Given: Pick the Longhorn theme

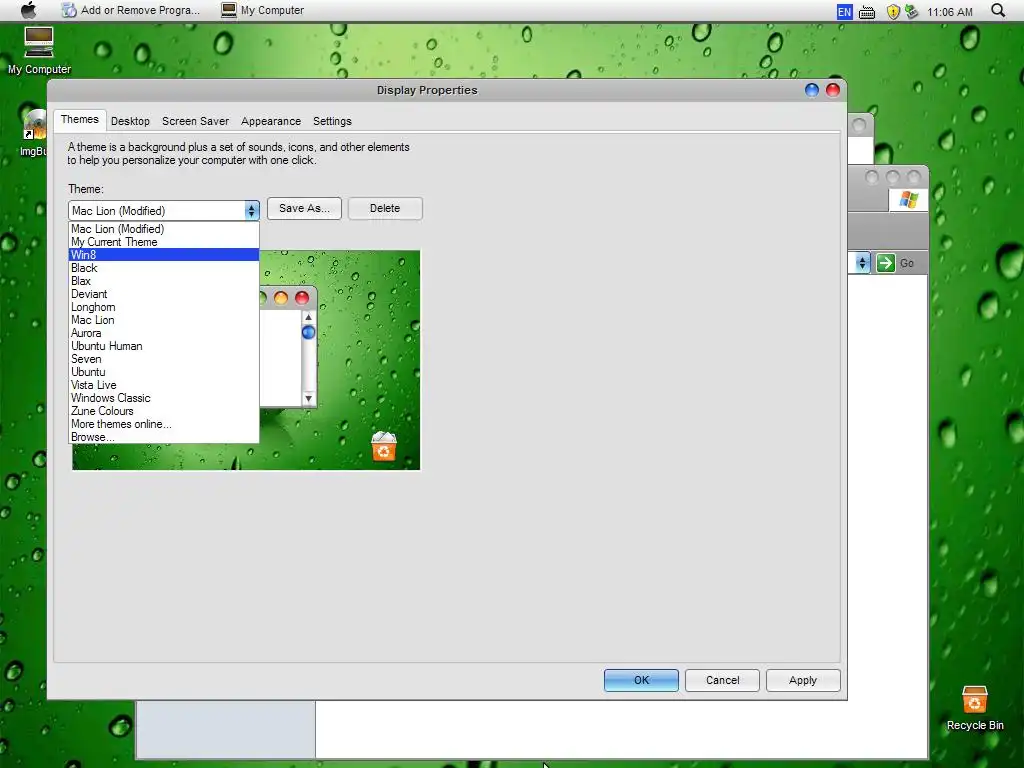Looking at the screenshot, I should coord(163,307).
